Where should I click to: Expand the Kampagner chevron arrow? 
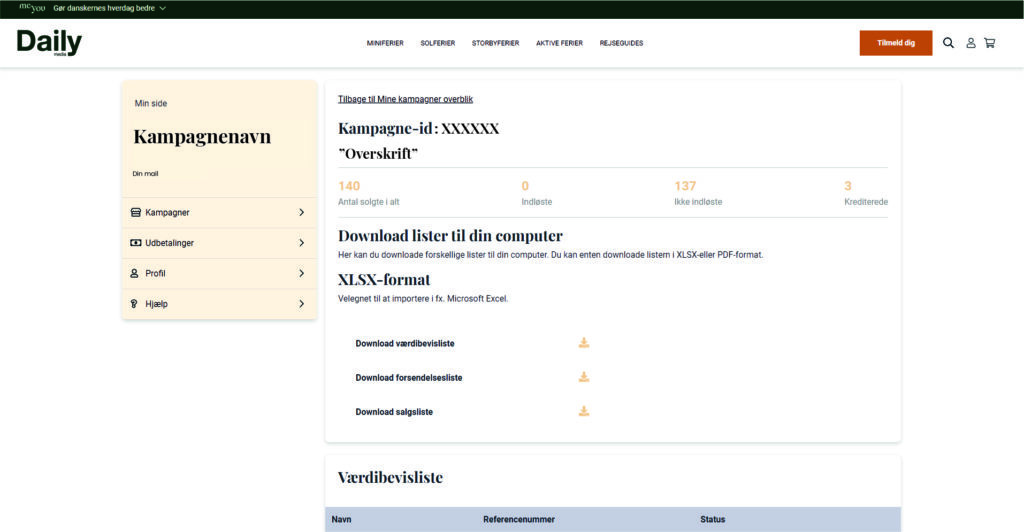click(x=301, y=212)
